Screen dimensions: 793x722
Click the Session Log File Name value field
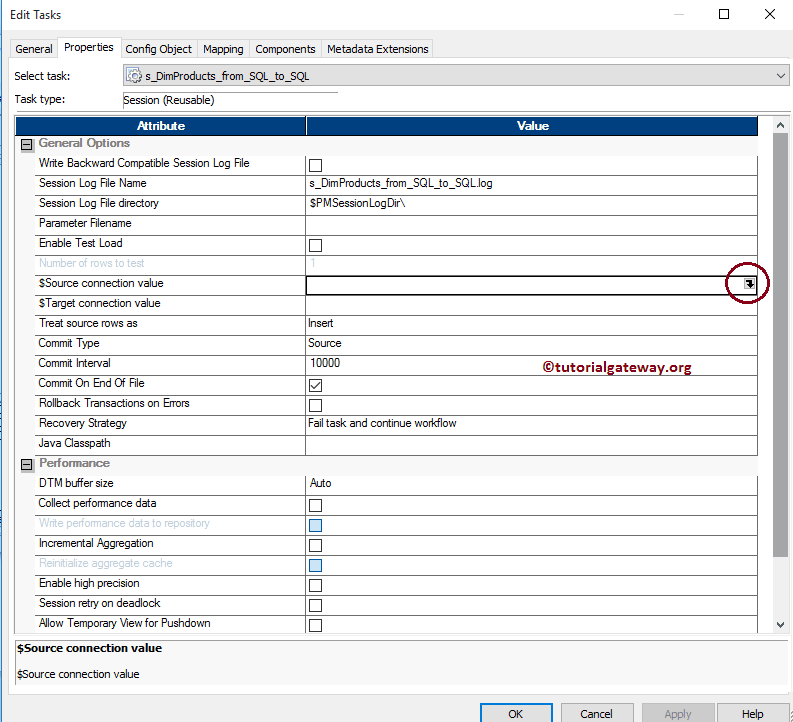pos(531,183)
